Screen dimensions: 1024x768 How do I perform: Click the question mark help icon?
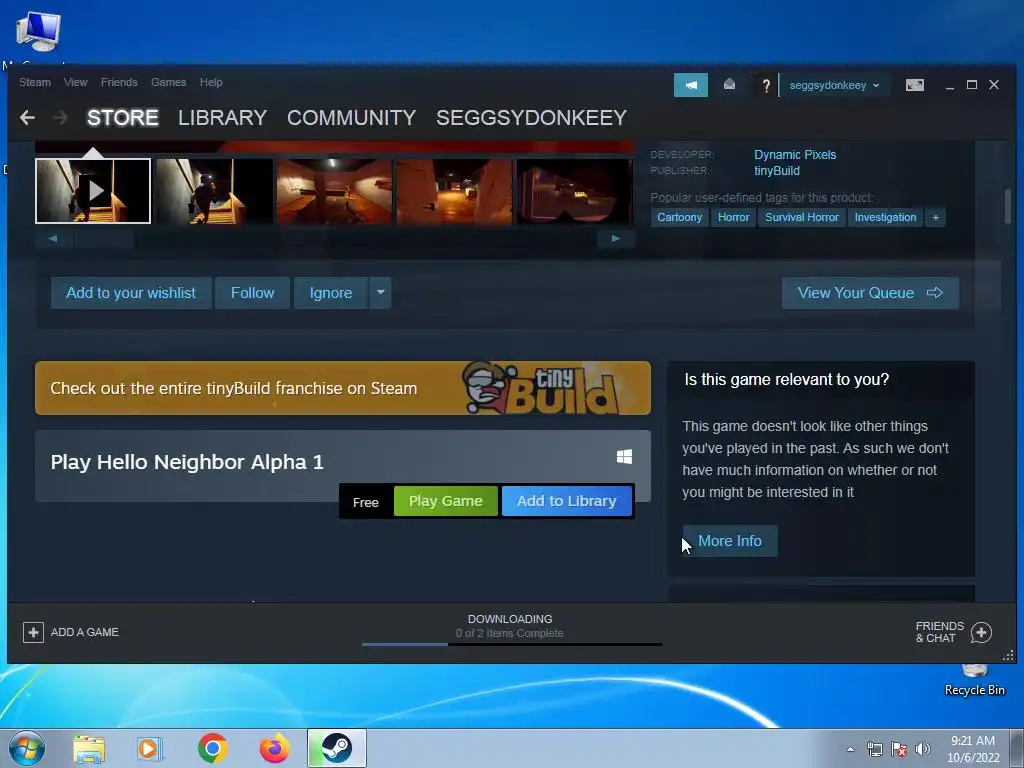(766, 85)
